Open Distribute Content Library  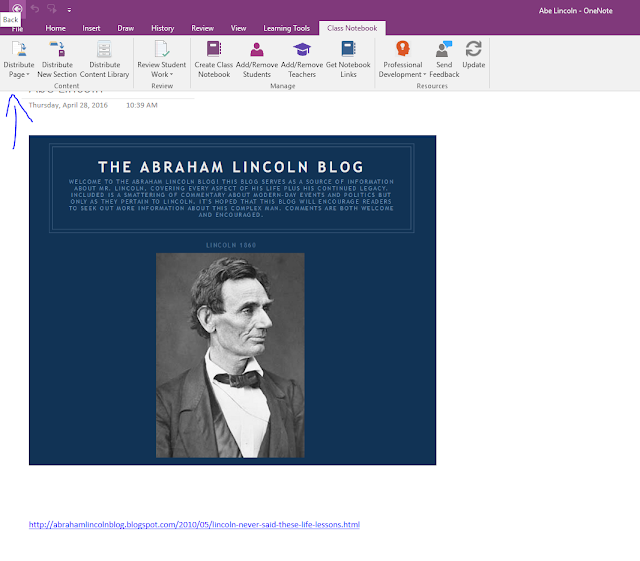pos(104,59)
